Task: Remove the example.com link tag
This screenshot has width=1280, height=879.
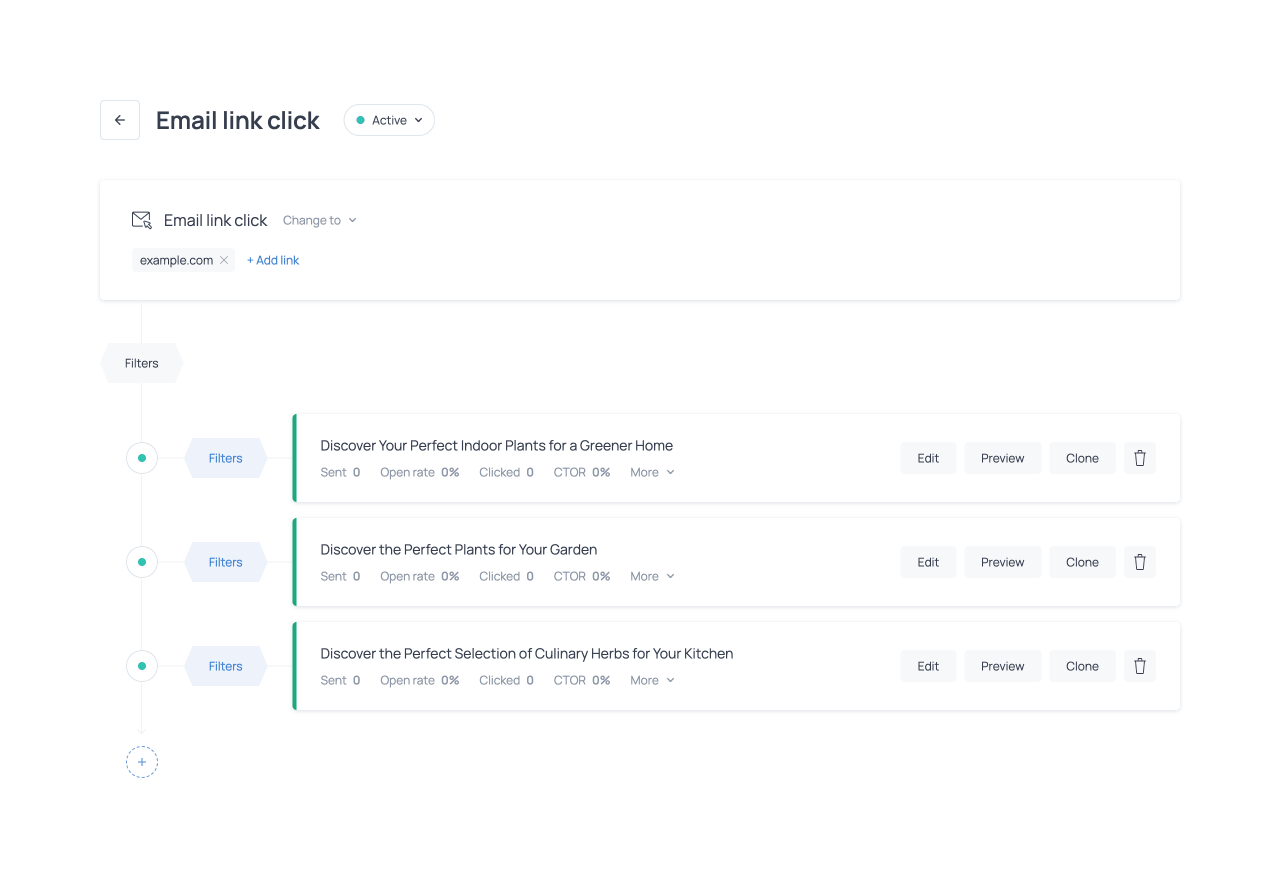Action: 224,260
